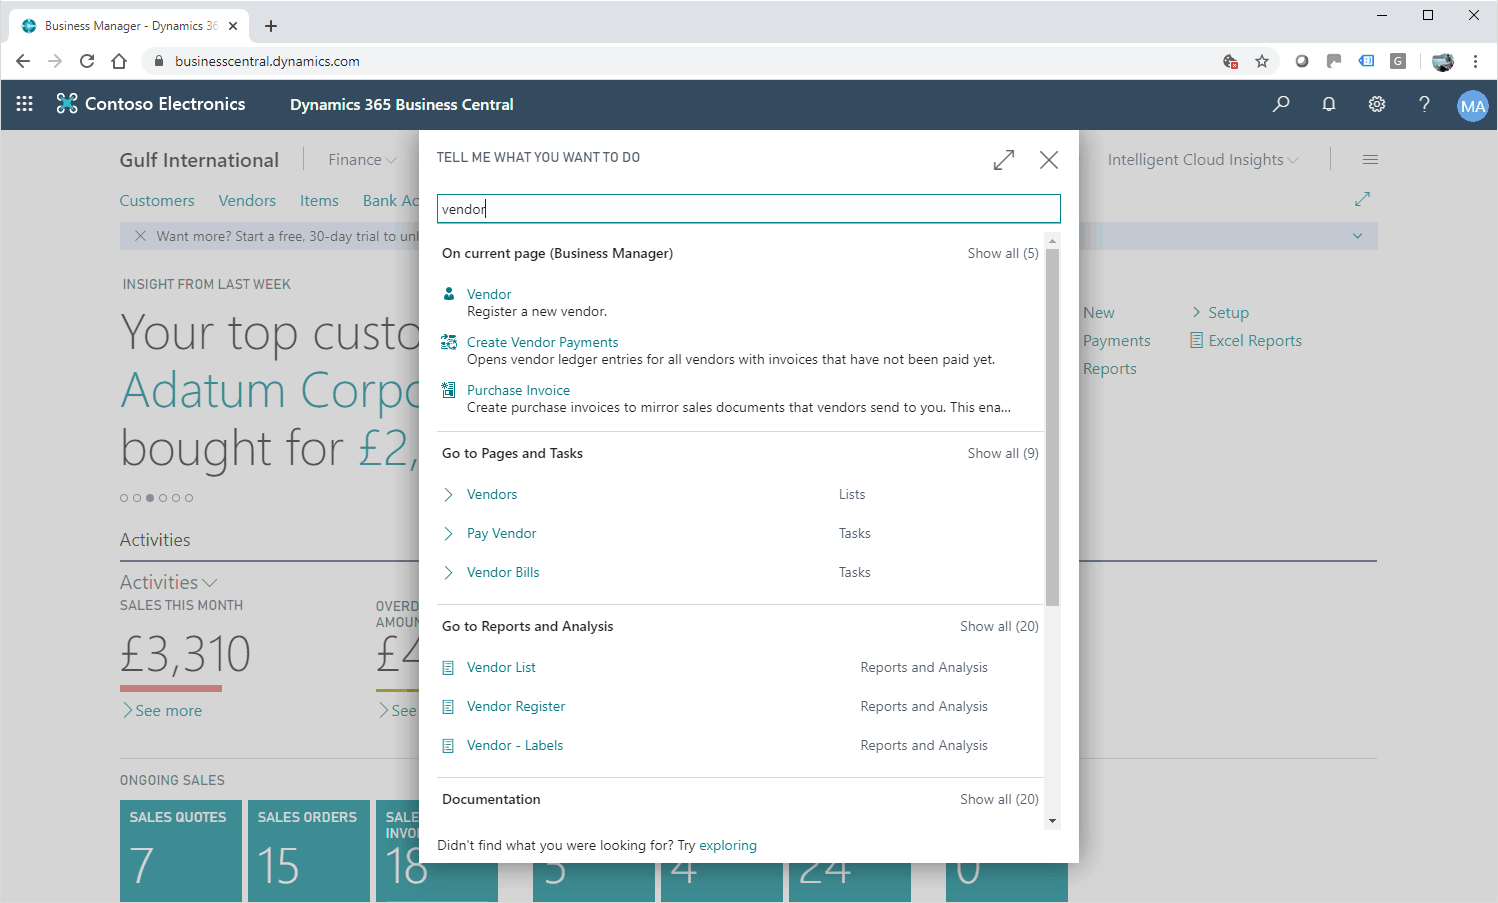Image resolution: width=1498 pixels, height=903 pixels.
Task: Click the page expand arrows icon
Action: pos(1362,199)
